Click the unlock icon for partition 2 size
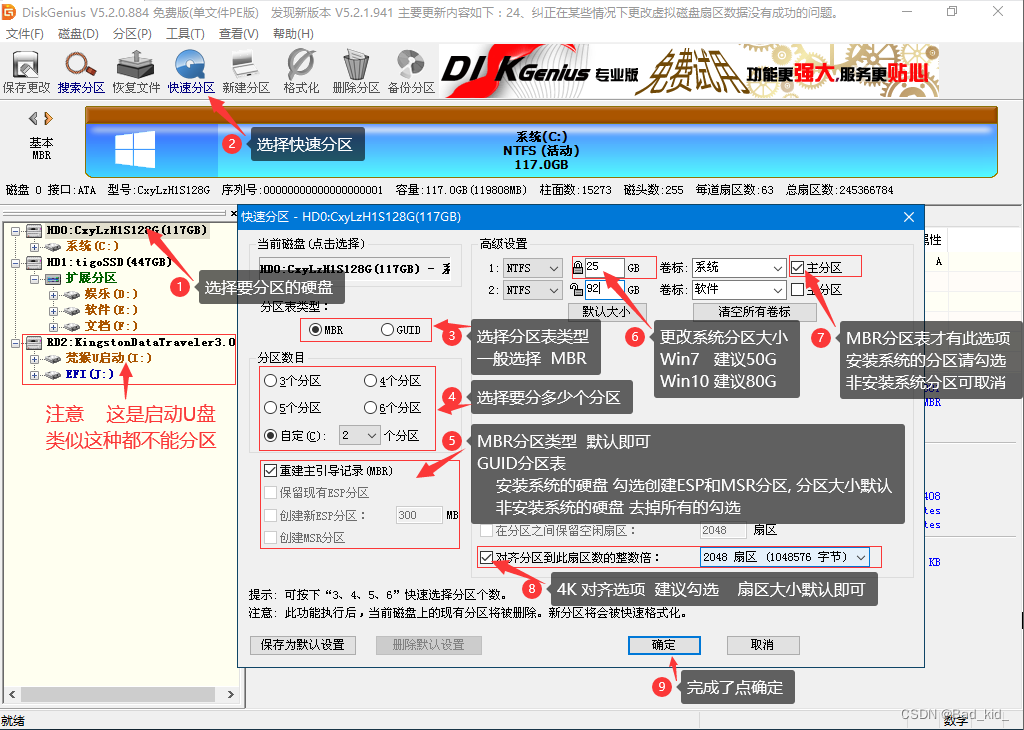1024x730 pixels. pos(576,289)
